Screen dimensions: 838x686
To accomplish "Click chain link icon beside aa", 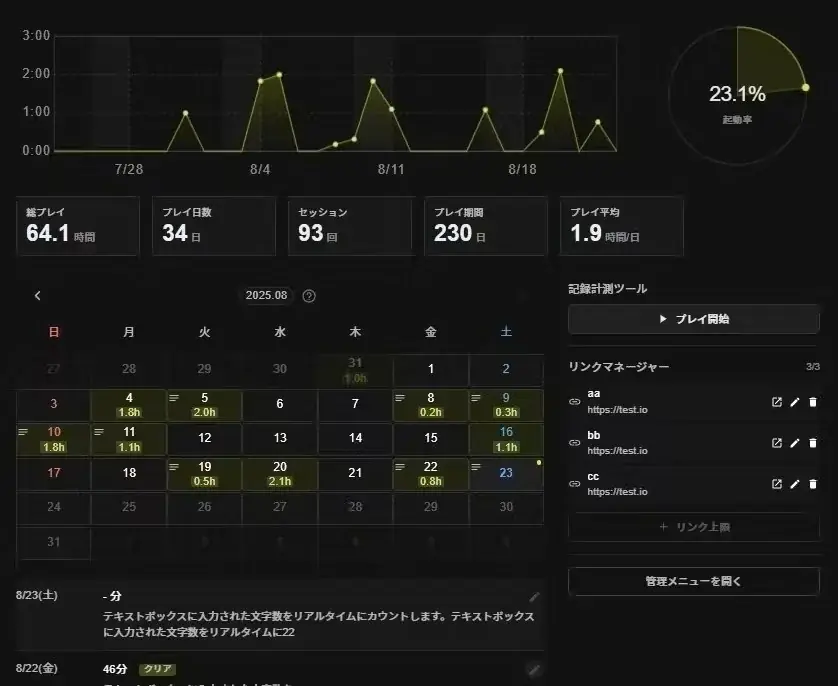I will (x=575, y=402).
